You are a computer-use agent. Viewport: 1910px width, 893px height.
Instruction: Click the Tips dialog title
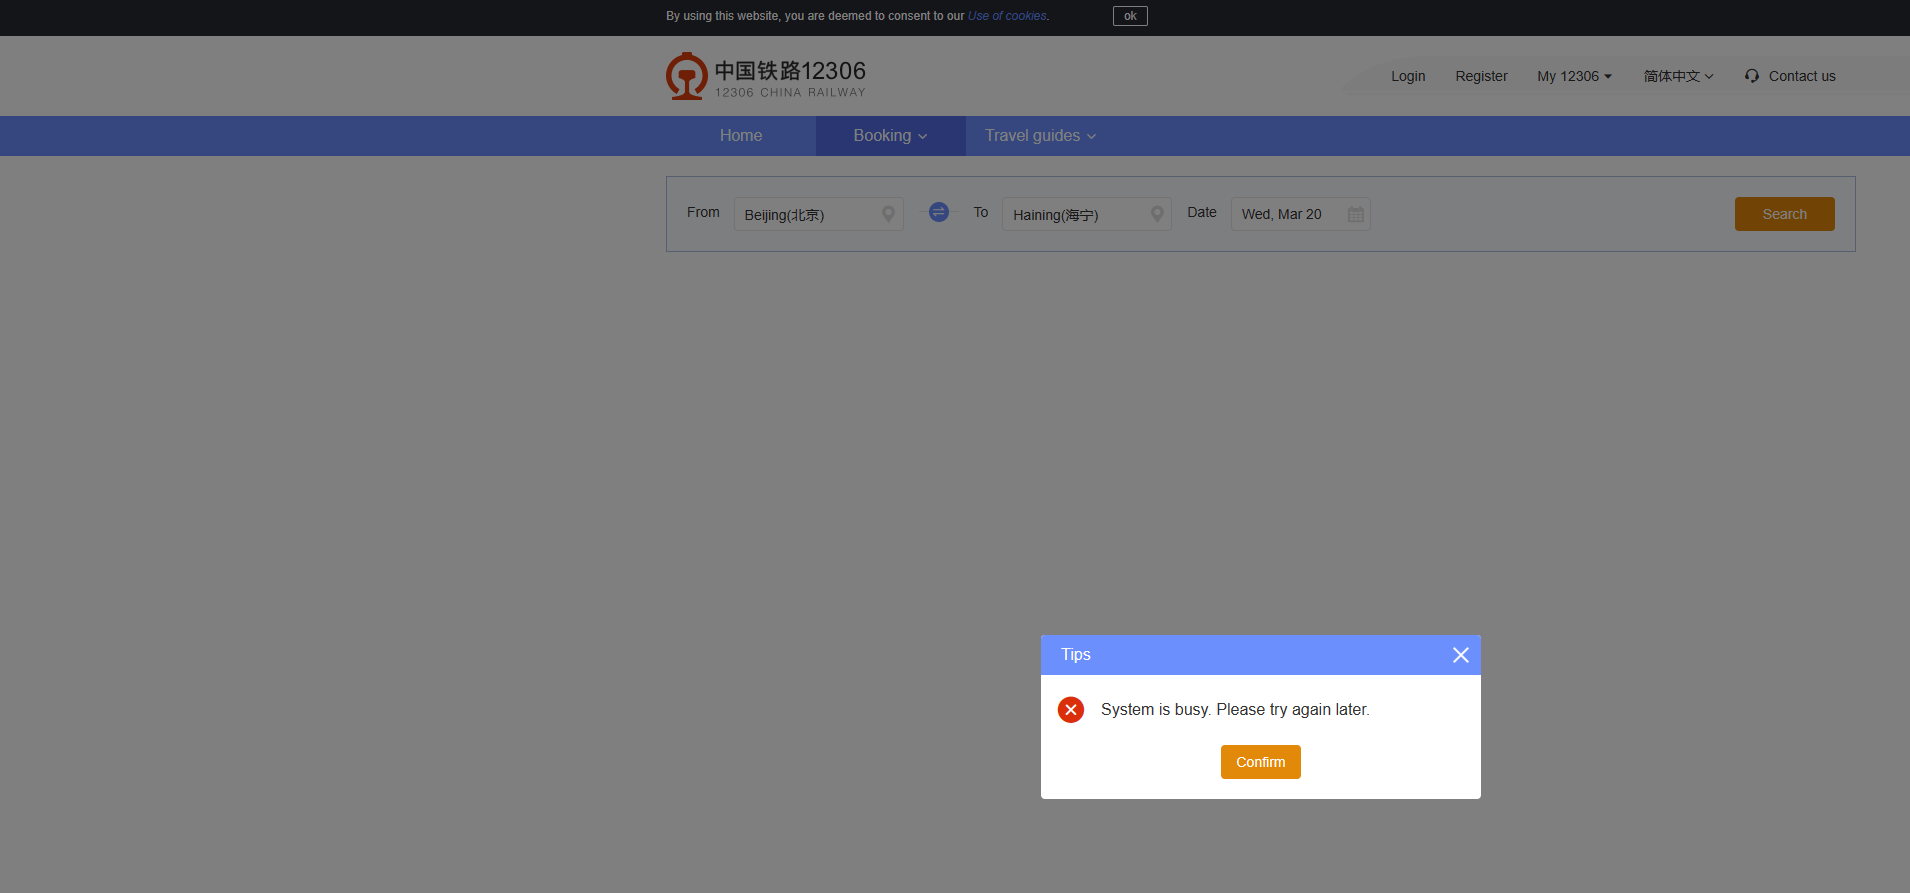(x=1076, y=655)
